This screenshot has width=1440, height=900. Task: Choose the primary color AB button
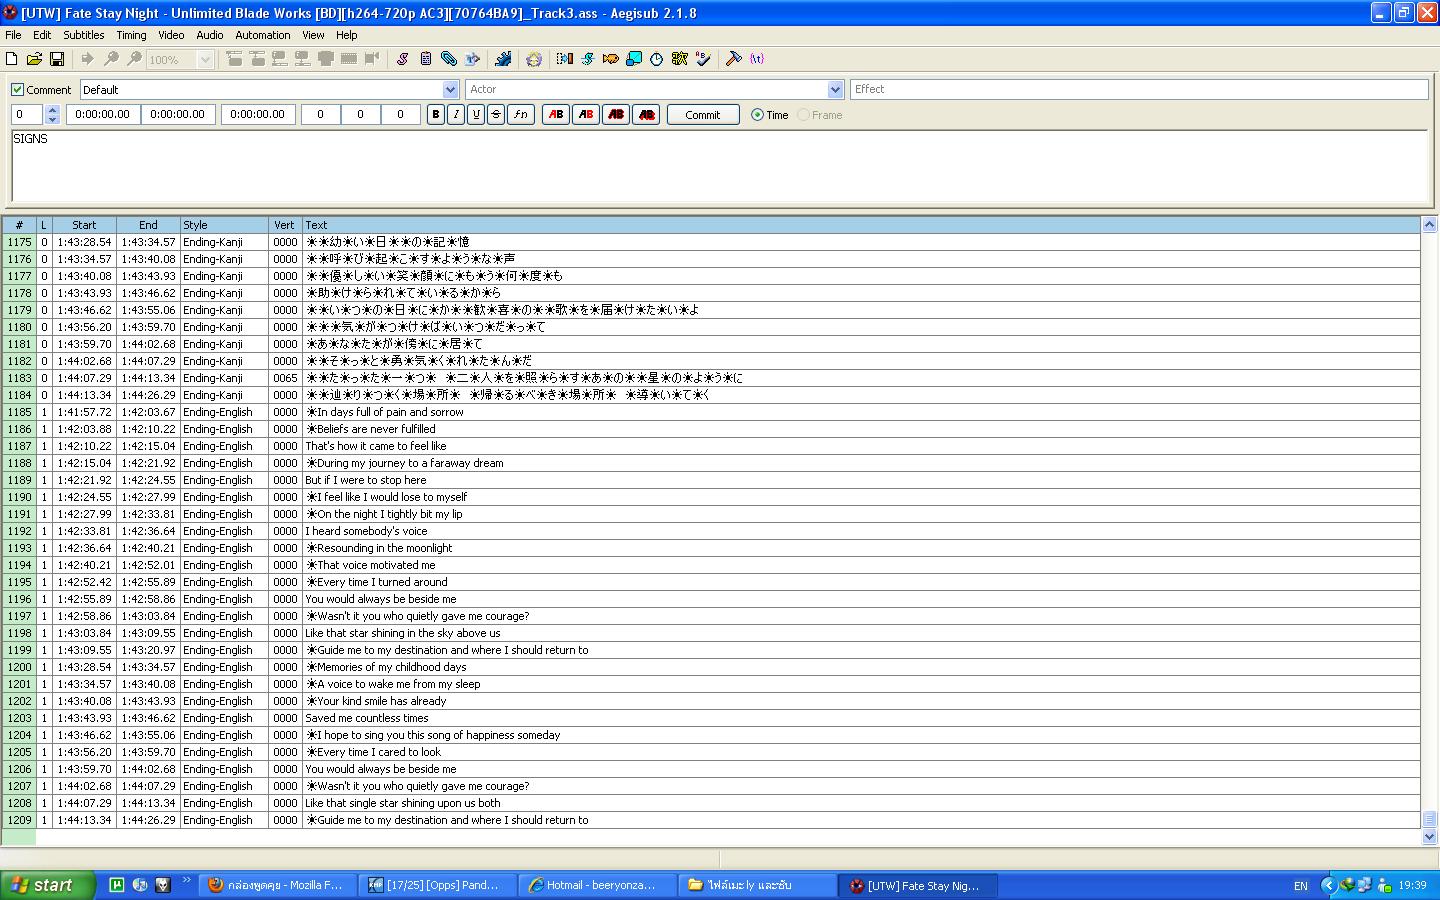(x=556, y=115)
